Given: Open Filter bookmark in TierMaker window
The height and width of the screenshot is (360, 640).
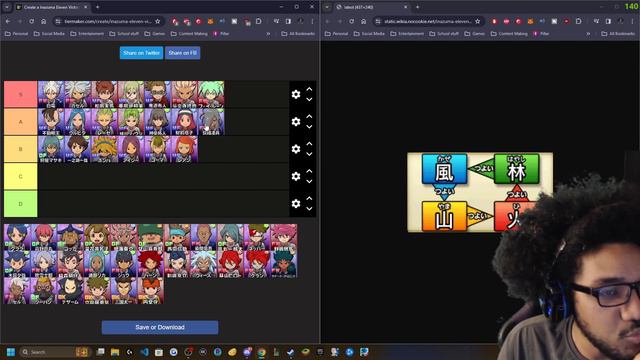Looking at the screenshot, I should click(221, 33).
